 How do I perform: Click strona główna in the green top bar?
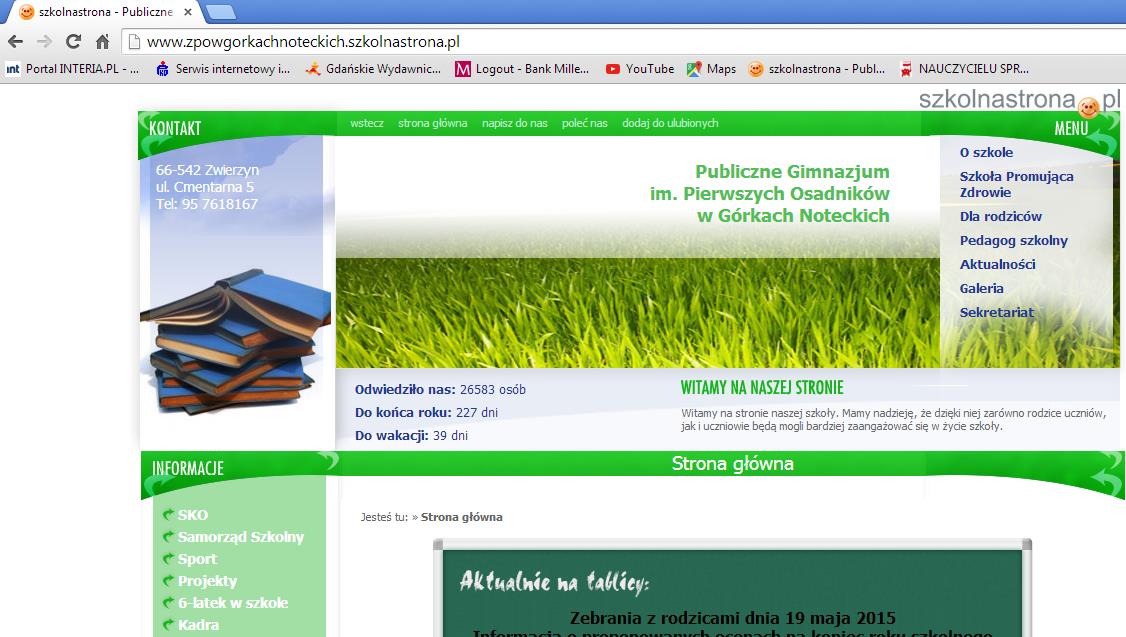click(x=433, y=124)
